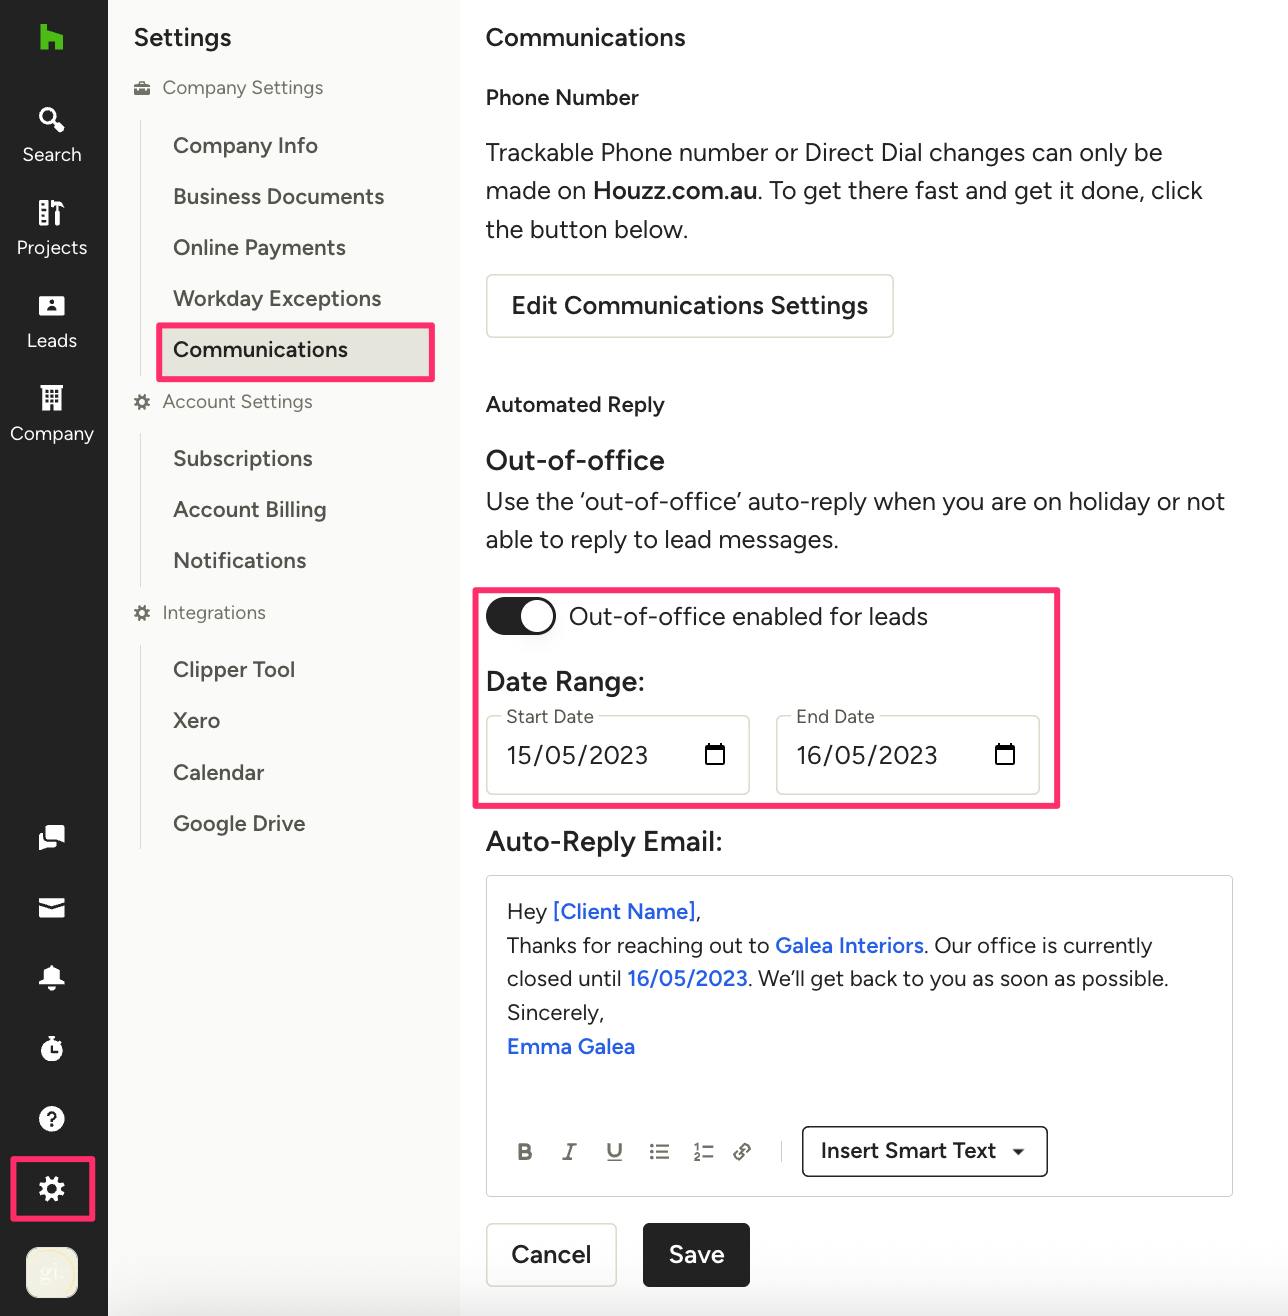Screen dimensions: 1288x1316
Task: Open the time tracker stopwatch icon
Action: click(52, 1048)
